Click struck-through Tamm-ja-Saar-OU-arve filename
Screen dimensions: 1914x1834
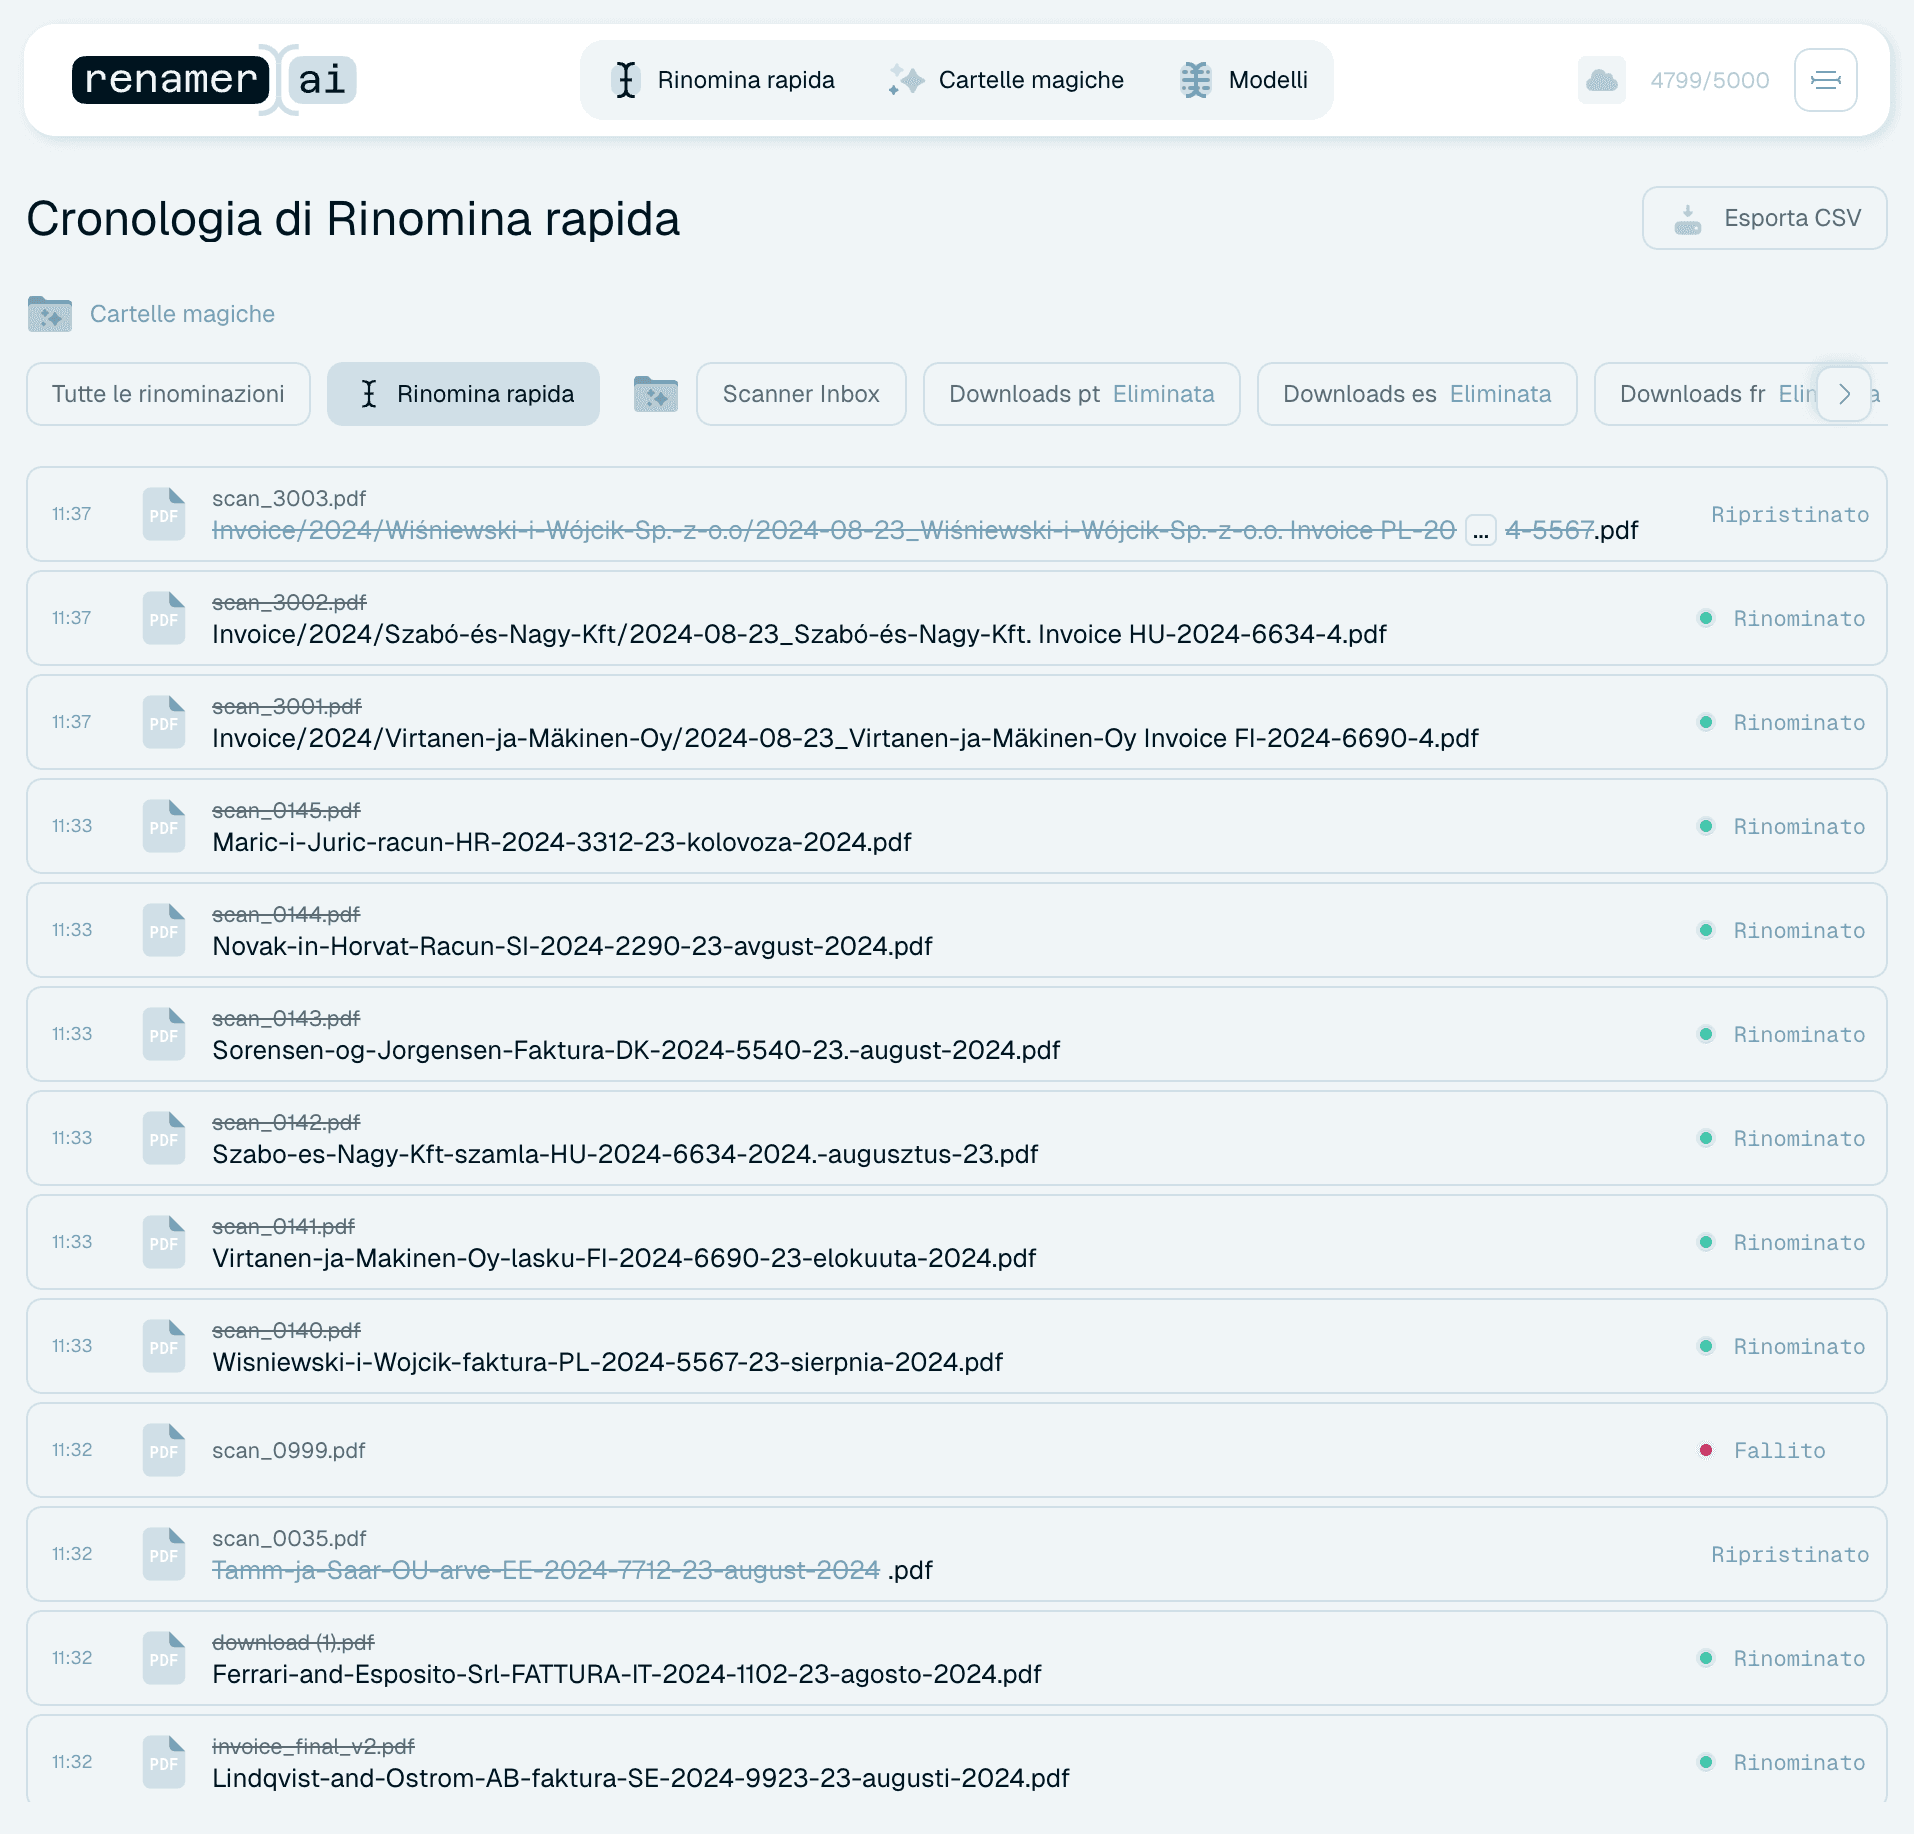click(546, 1570)
